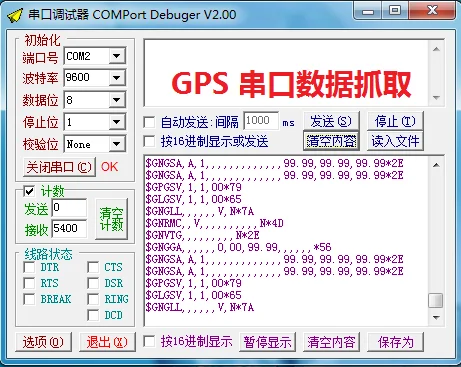This screenshot has height=367, width=461.
Task: Click the 读入文件 button
Action: pos(395,141)
